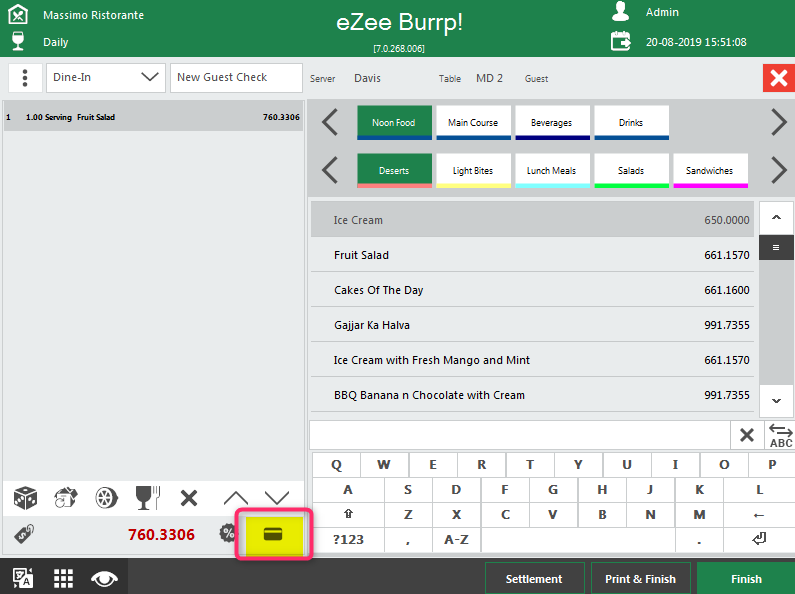Viewport: 795px width, 594px height.
Task: Click the Server Davis value
Action: pos(367,78)
